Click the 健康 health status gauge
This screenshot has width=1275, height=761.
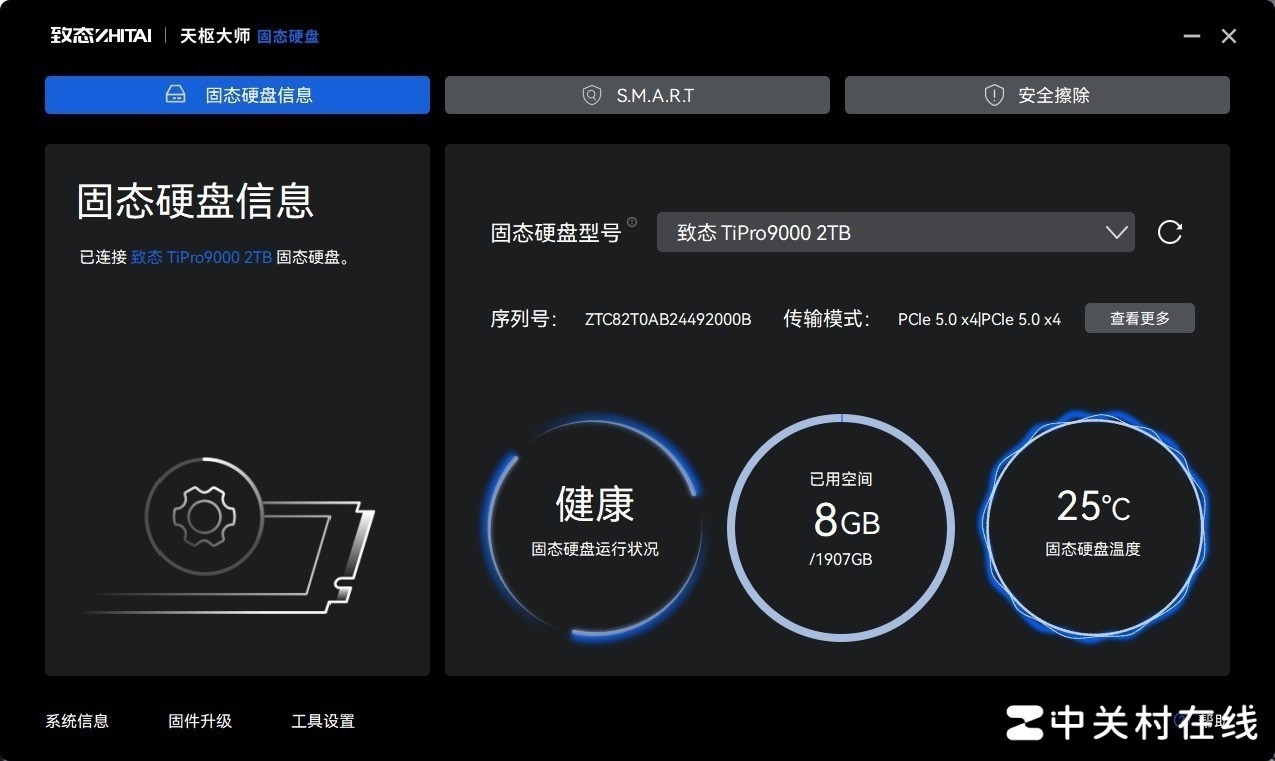click(595, 528)
